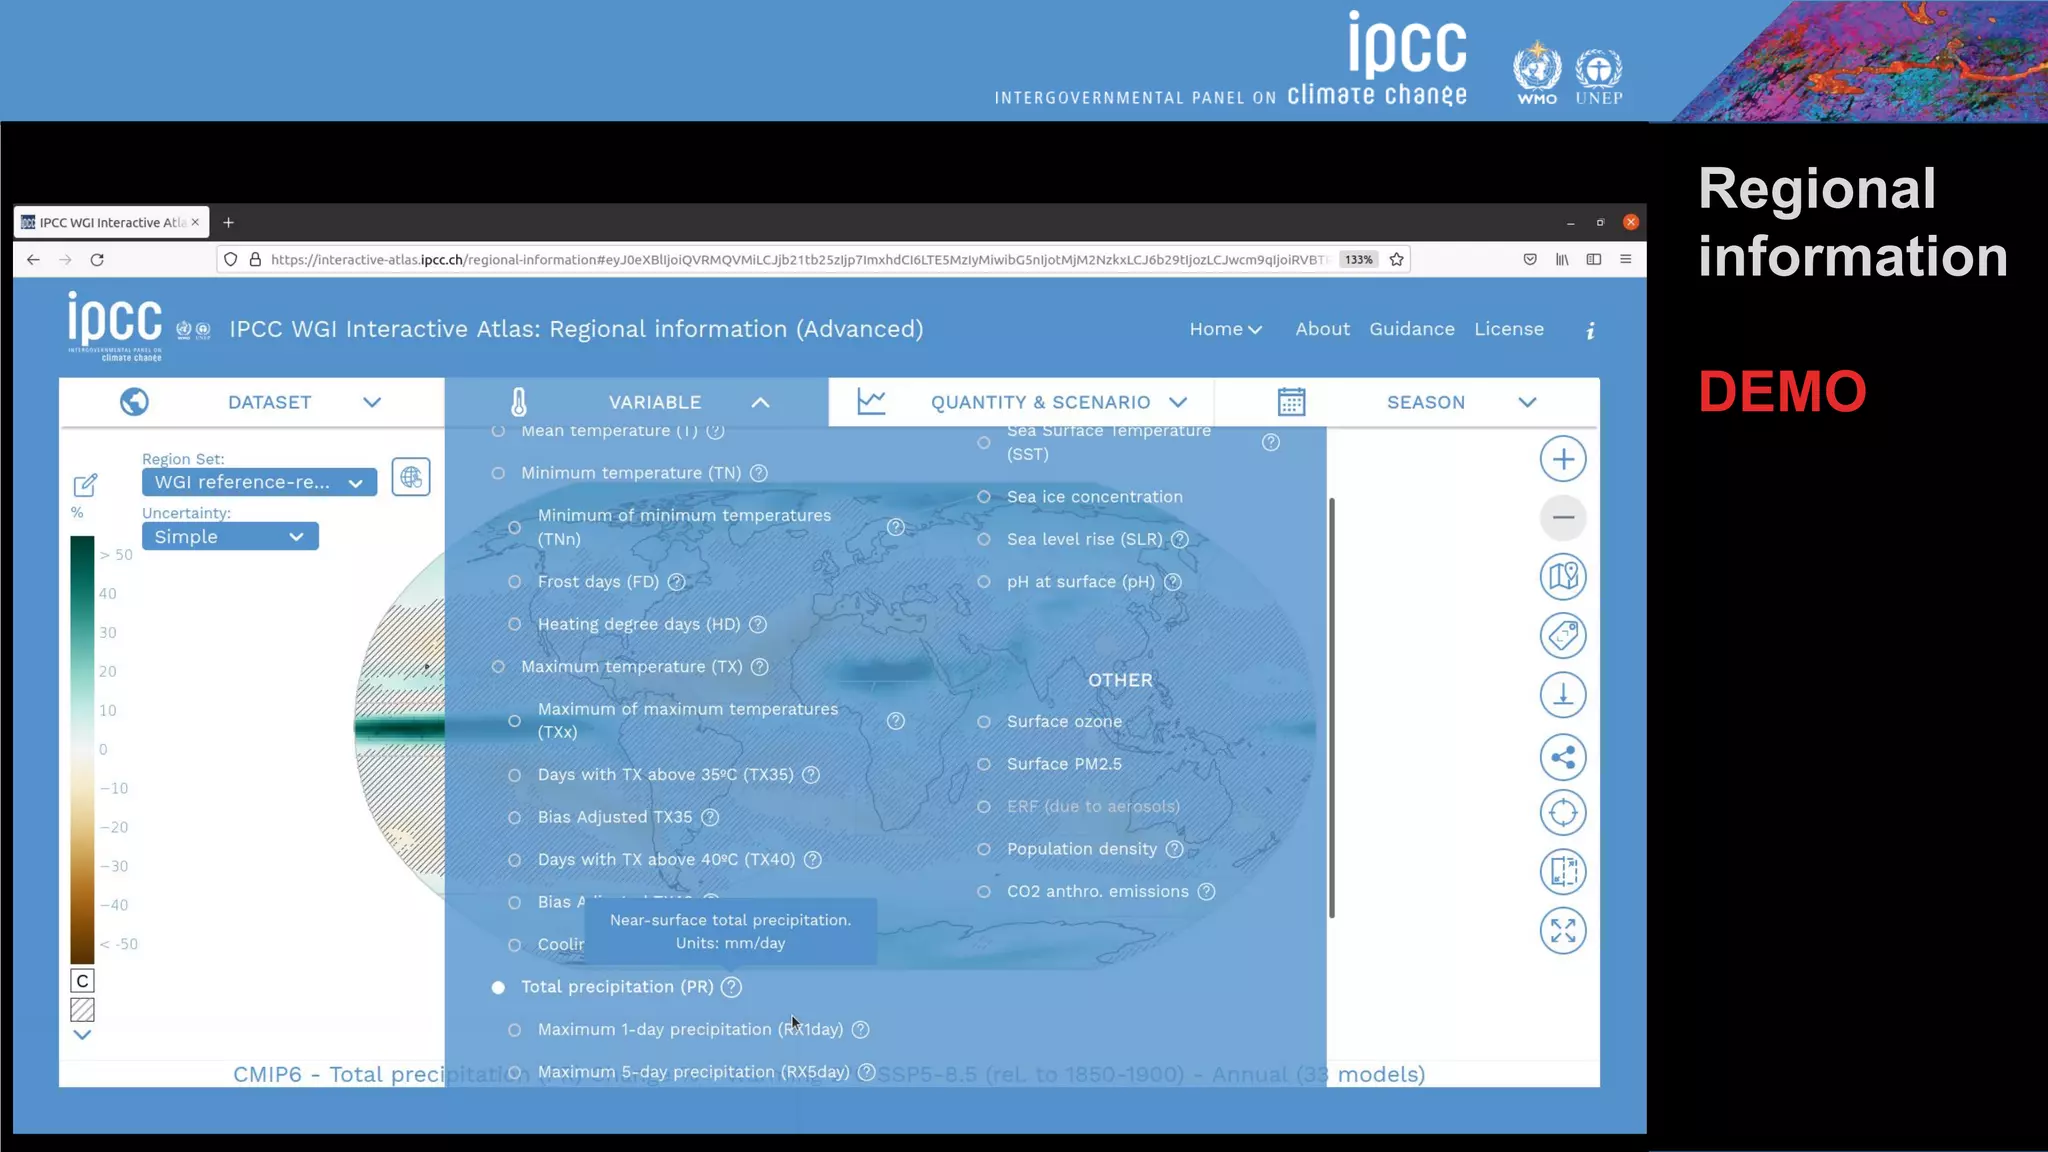
Task: Select Heating degree days (HD) option
Action: pos(515,624)
